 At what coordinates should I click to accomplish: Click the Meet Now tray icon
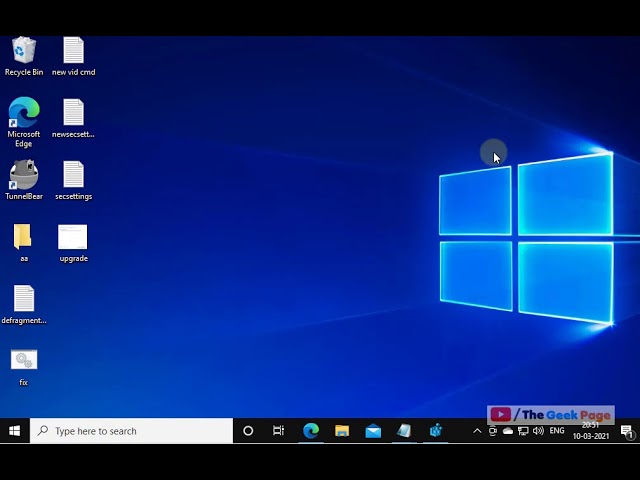click(x=493, y=431)
